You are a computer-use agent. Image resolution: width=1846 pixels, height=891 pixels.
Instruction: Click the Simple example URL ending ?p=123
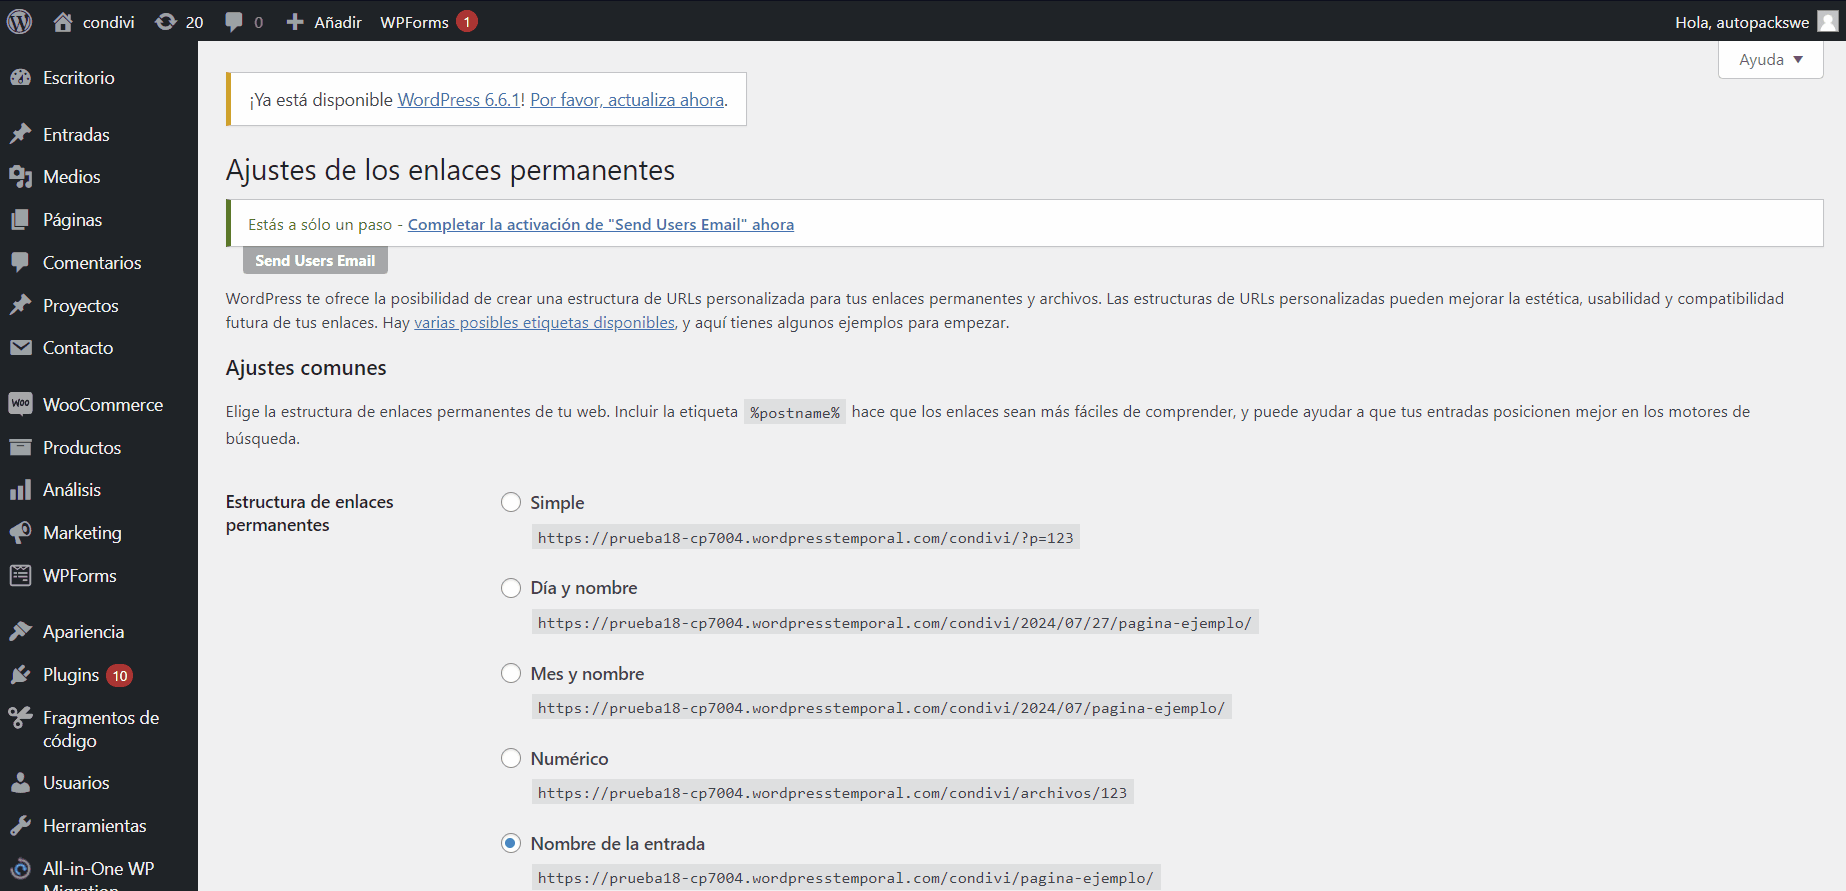pos(805,538)
